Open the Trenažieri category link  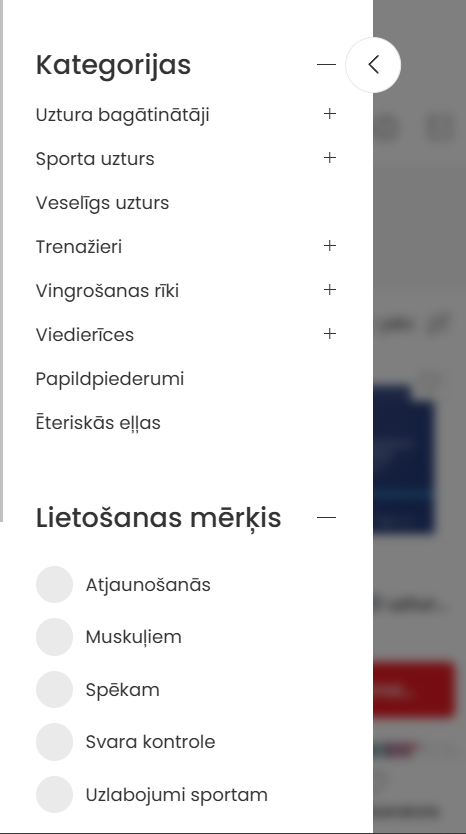coord(79,247)
